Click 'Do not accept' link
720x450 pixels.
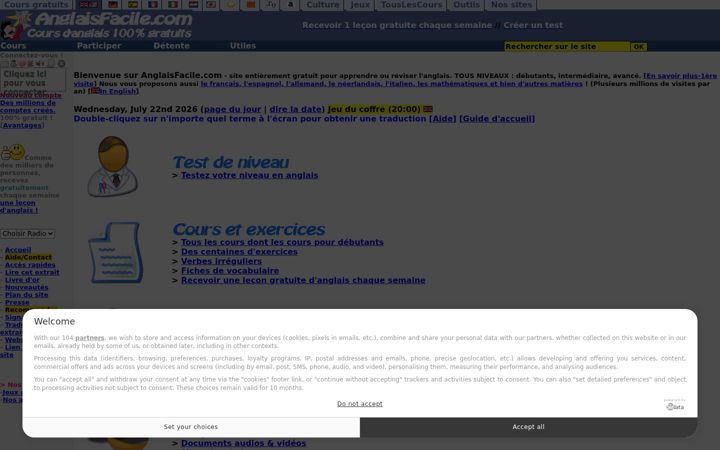(360, 404)
